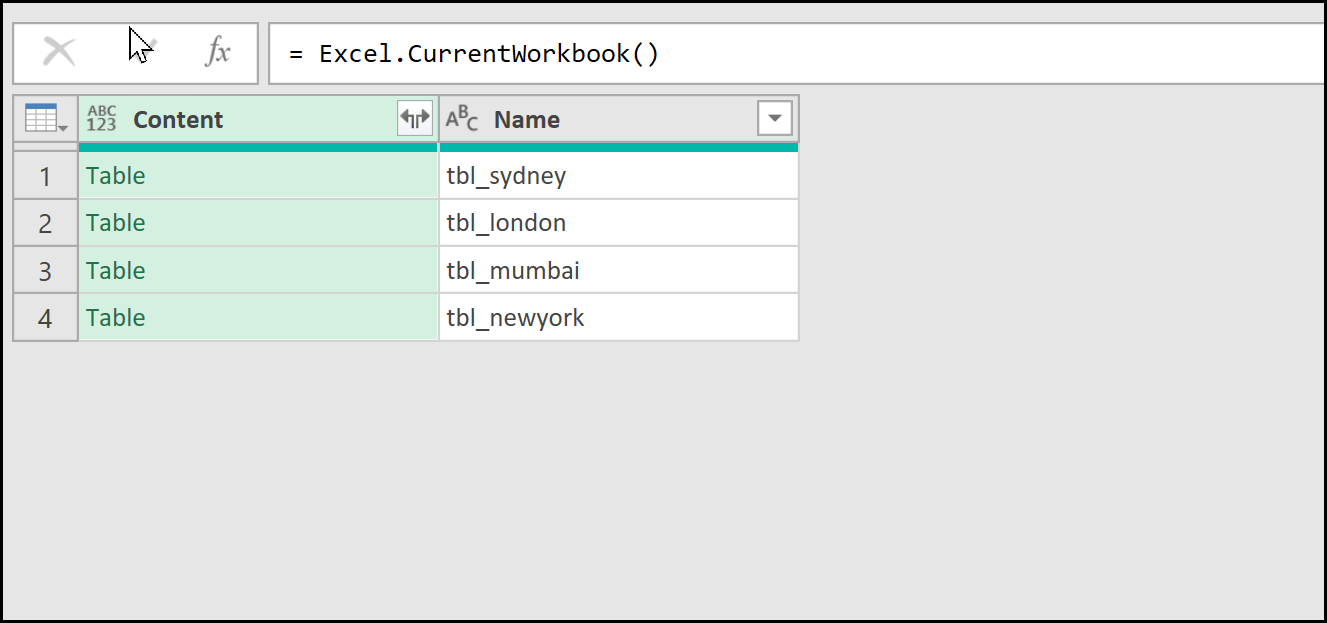
Task: Select row number 1 header
Action: [x=45, y=177]
